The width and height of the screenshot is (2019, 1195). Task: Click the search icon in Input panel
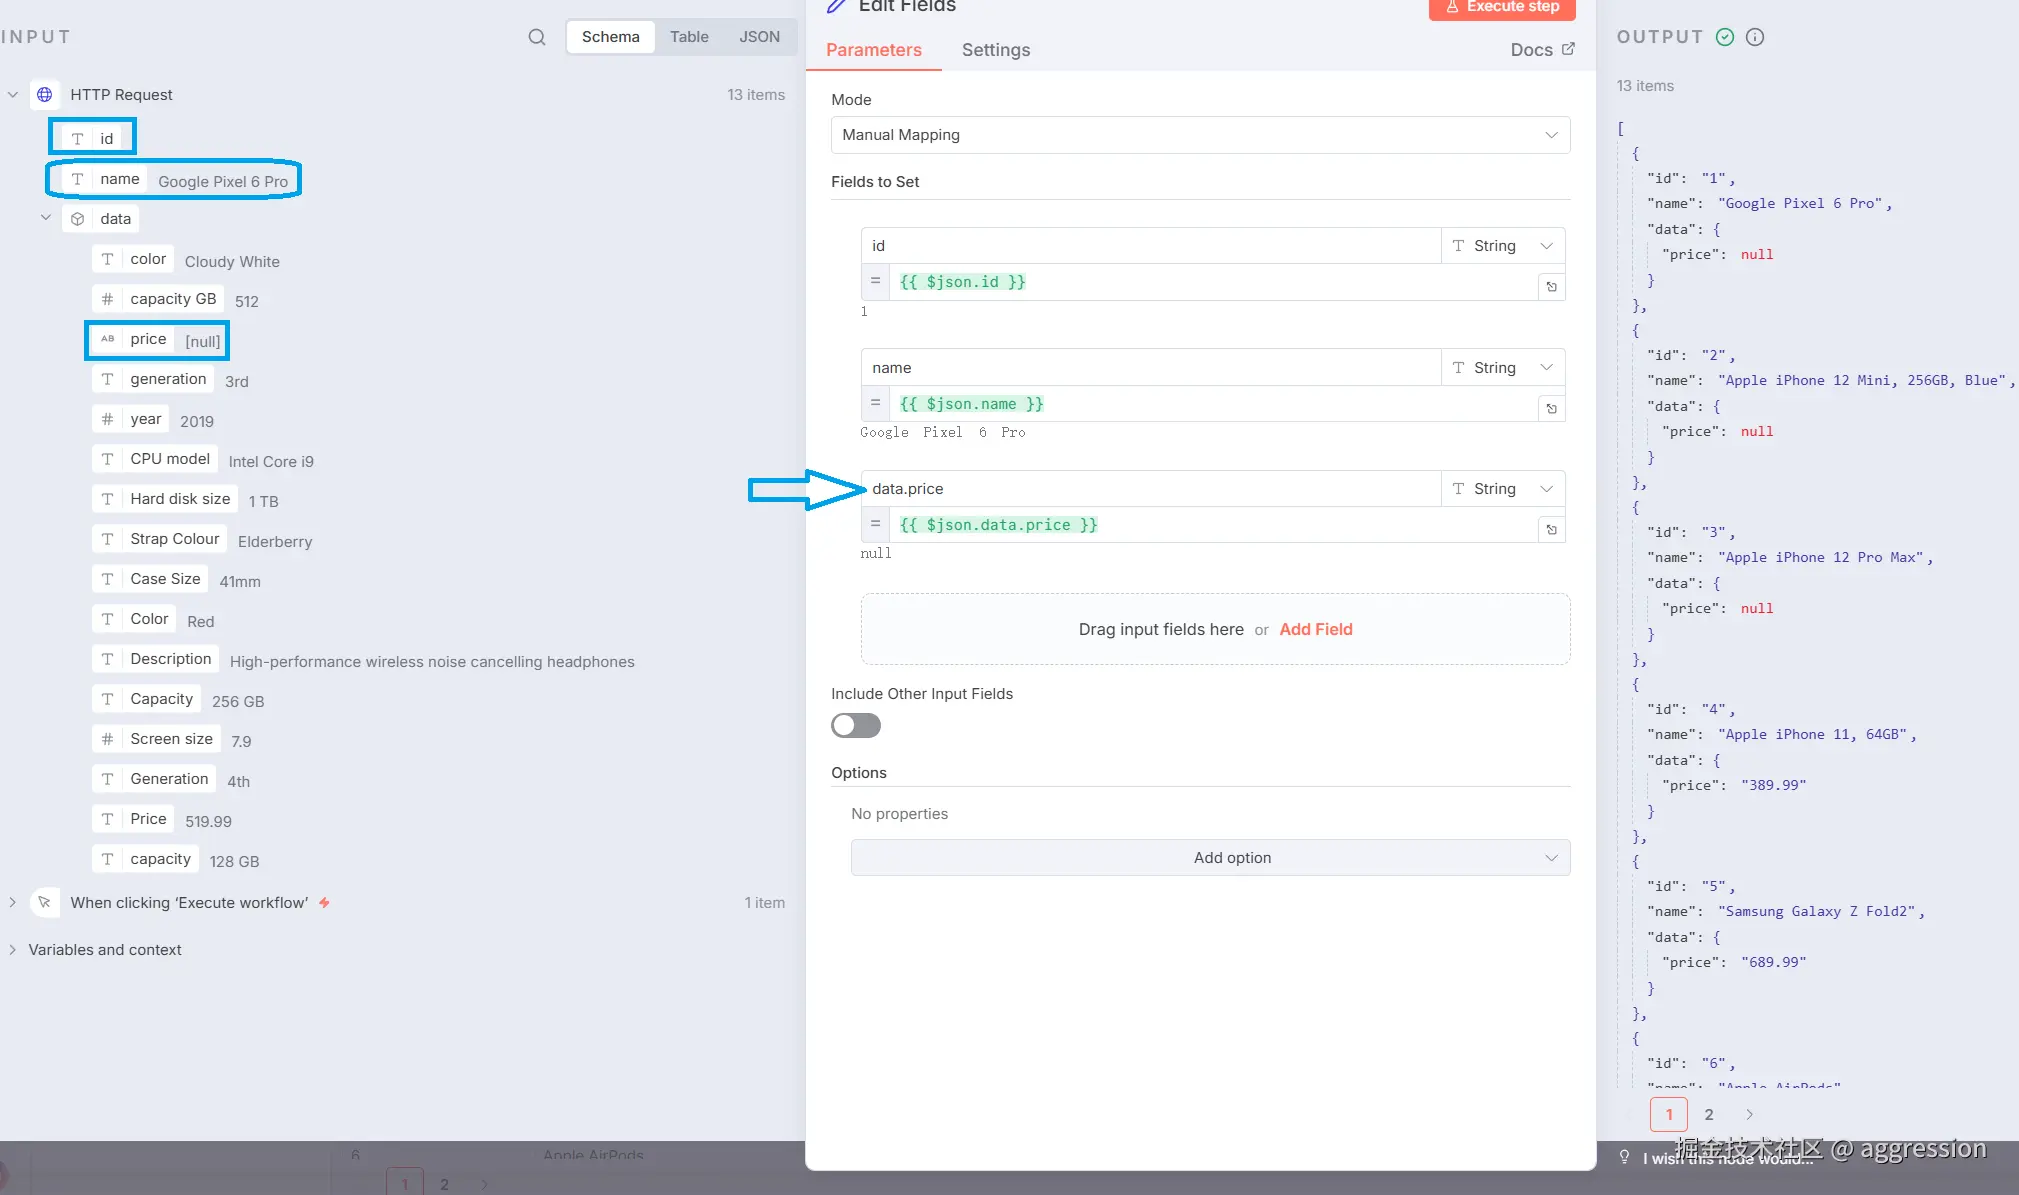point(537,37)
